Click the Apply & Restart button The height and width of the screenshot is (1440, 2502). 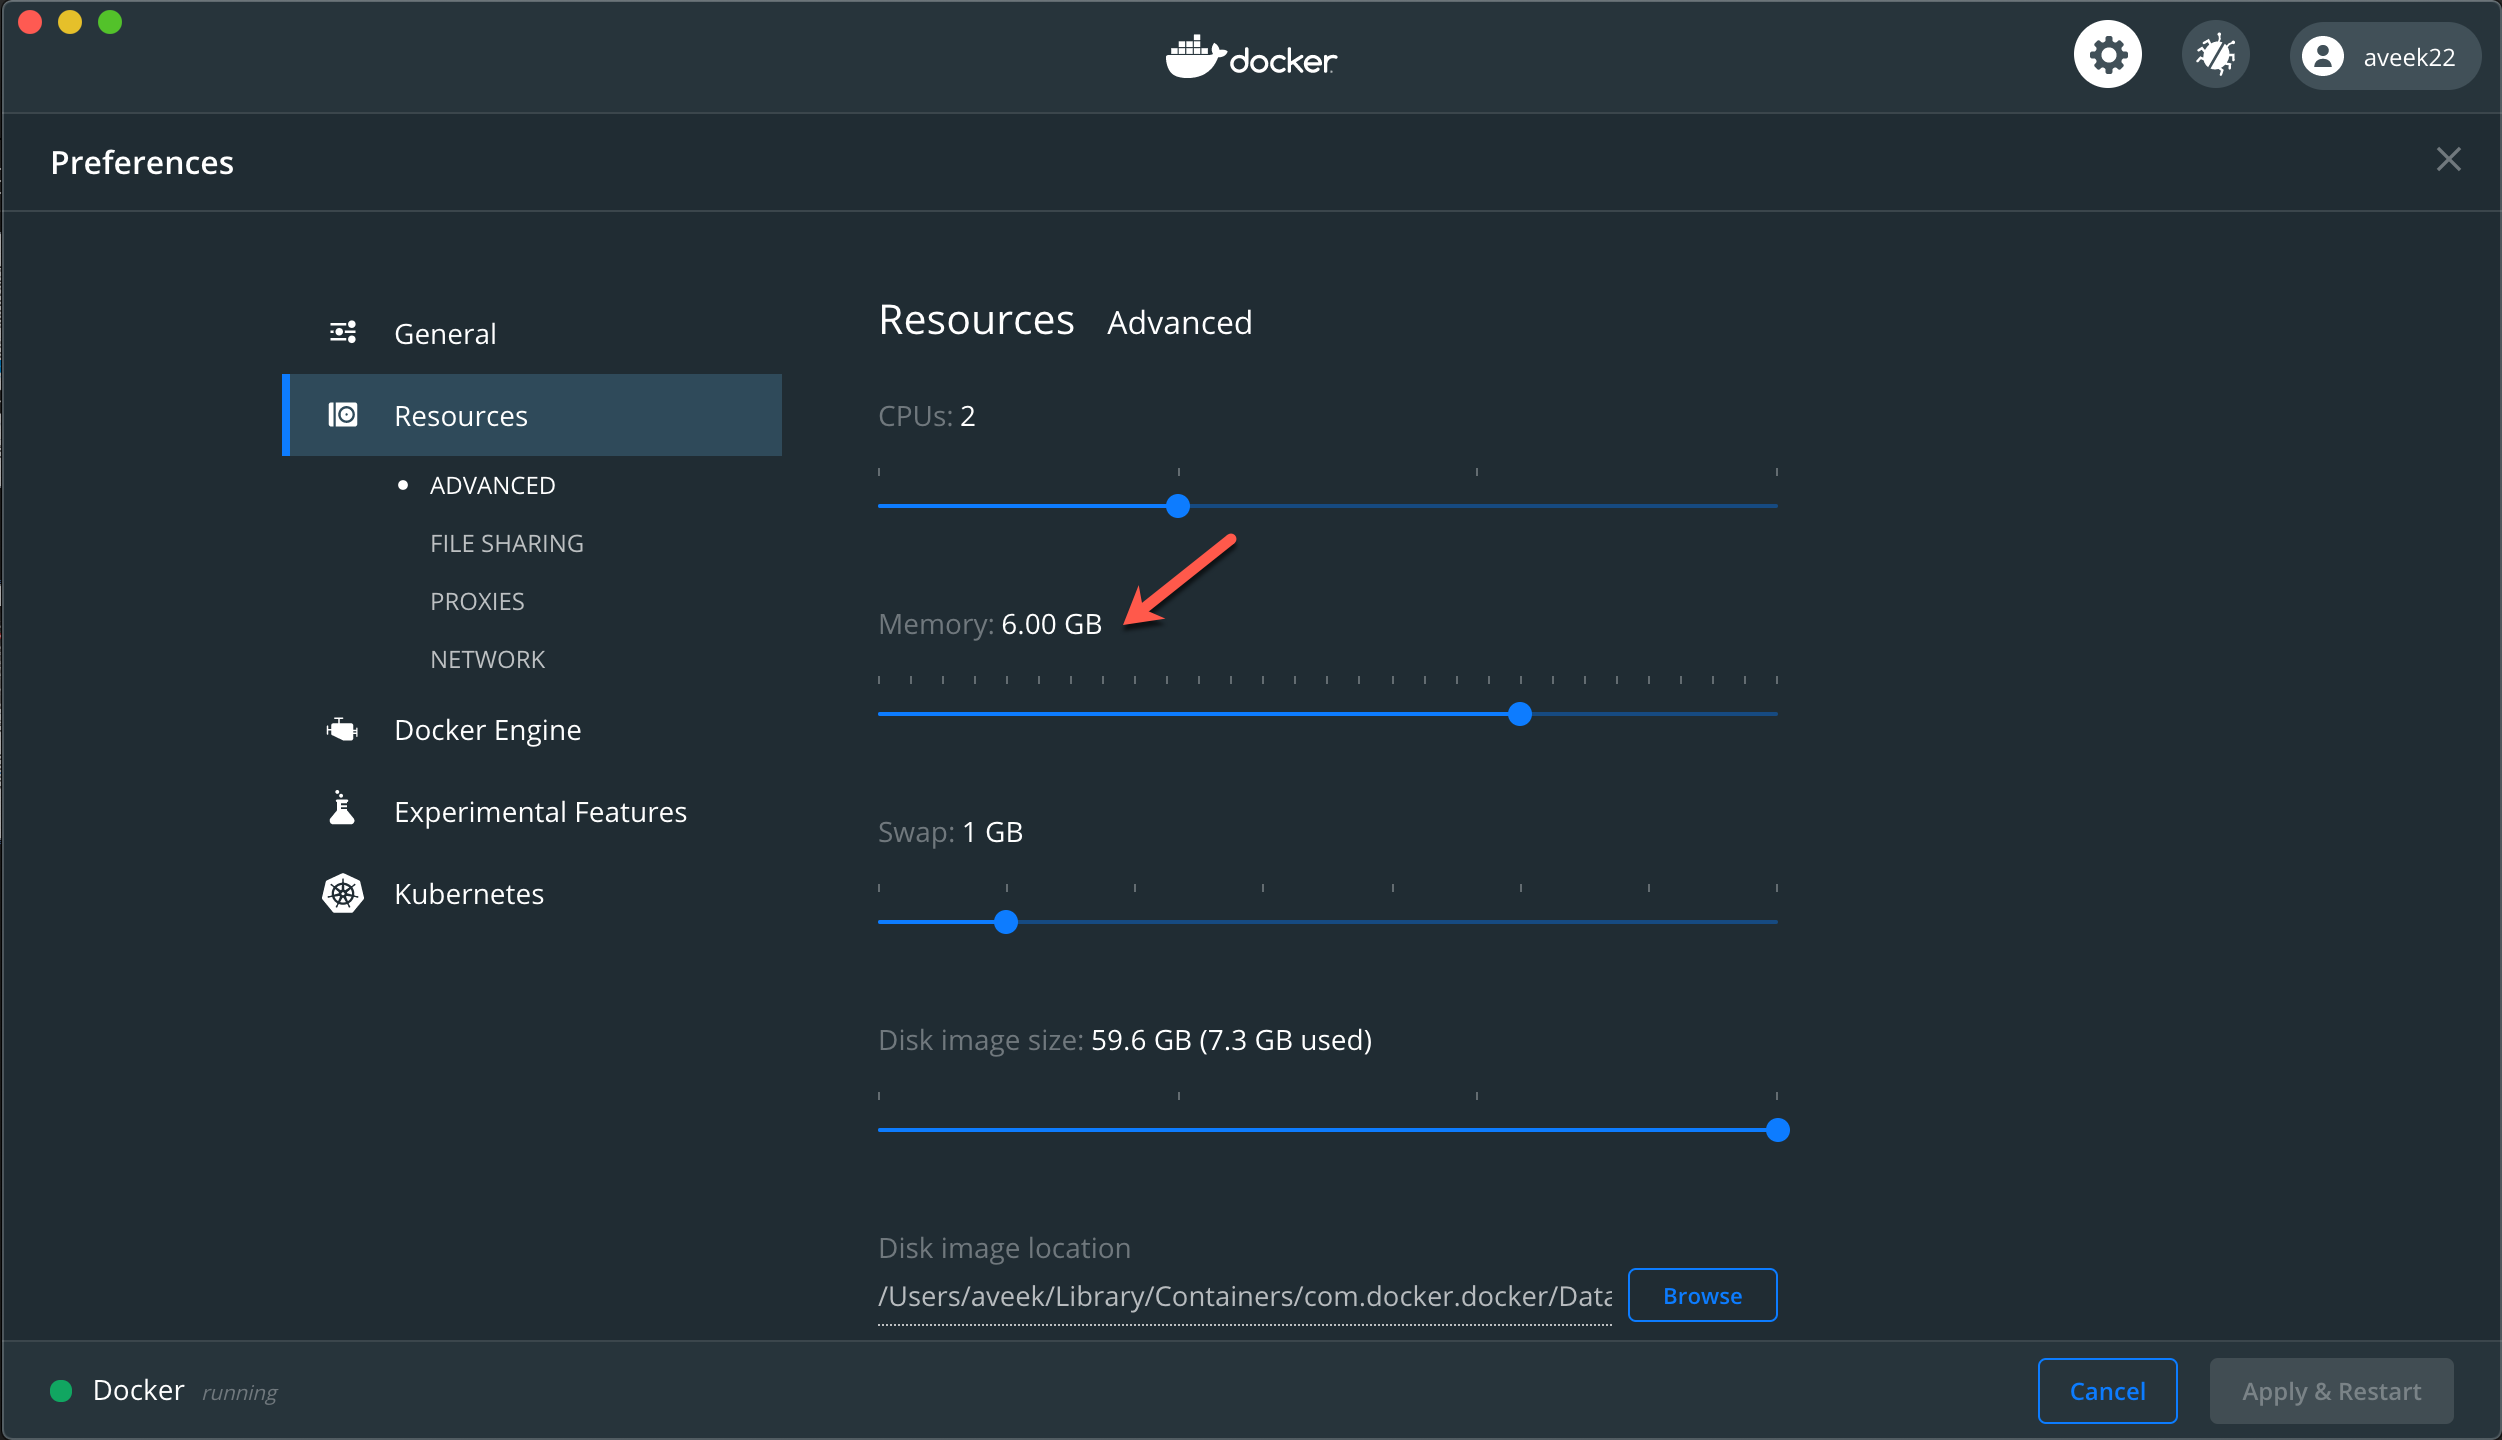pyautogui.click(x=2330, y=1391)
